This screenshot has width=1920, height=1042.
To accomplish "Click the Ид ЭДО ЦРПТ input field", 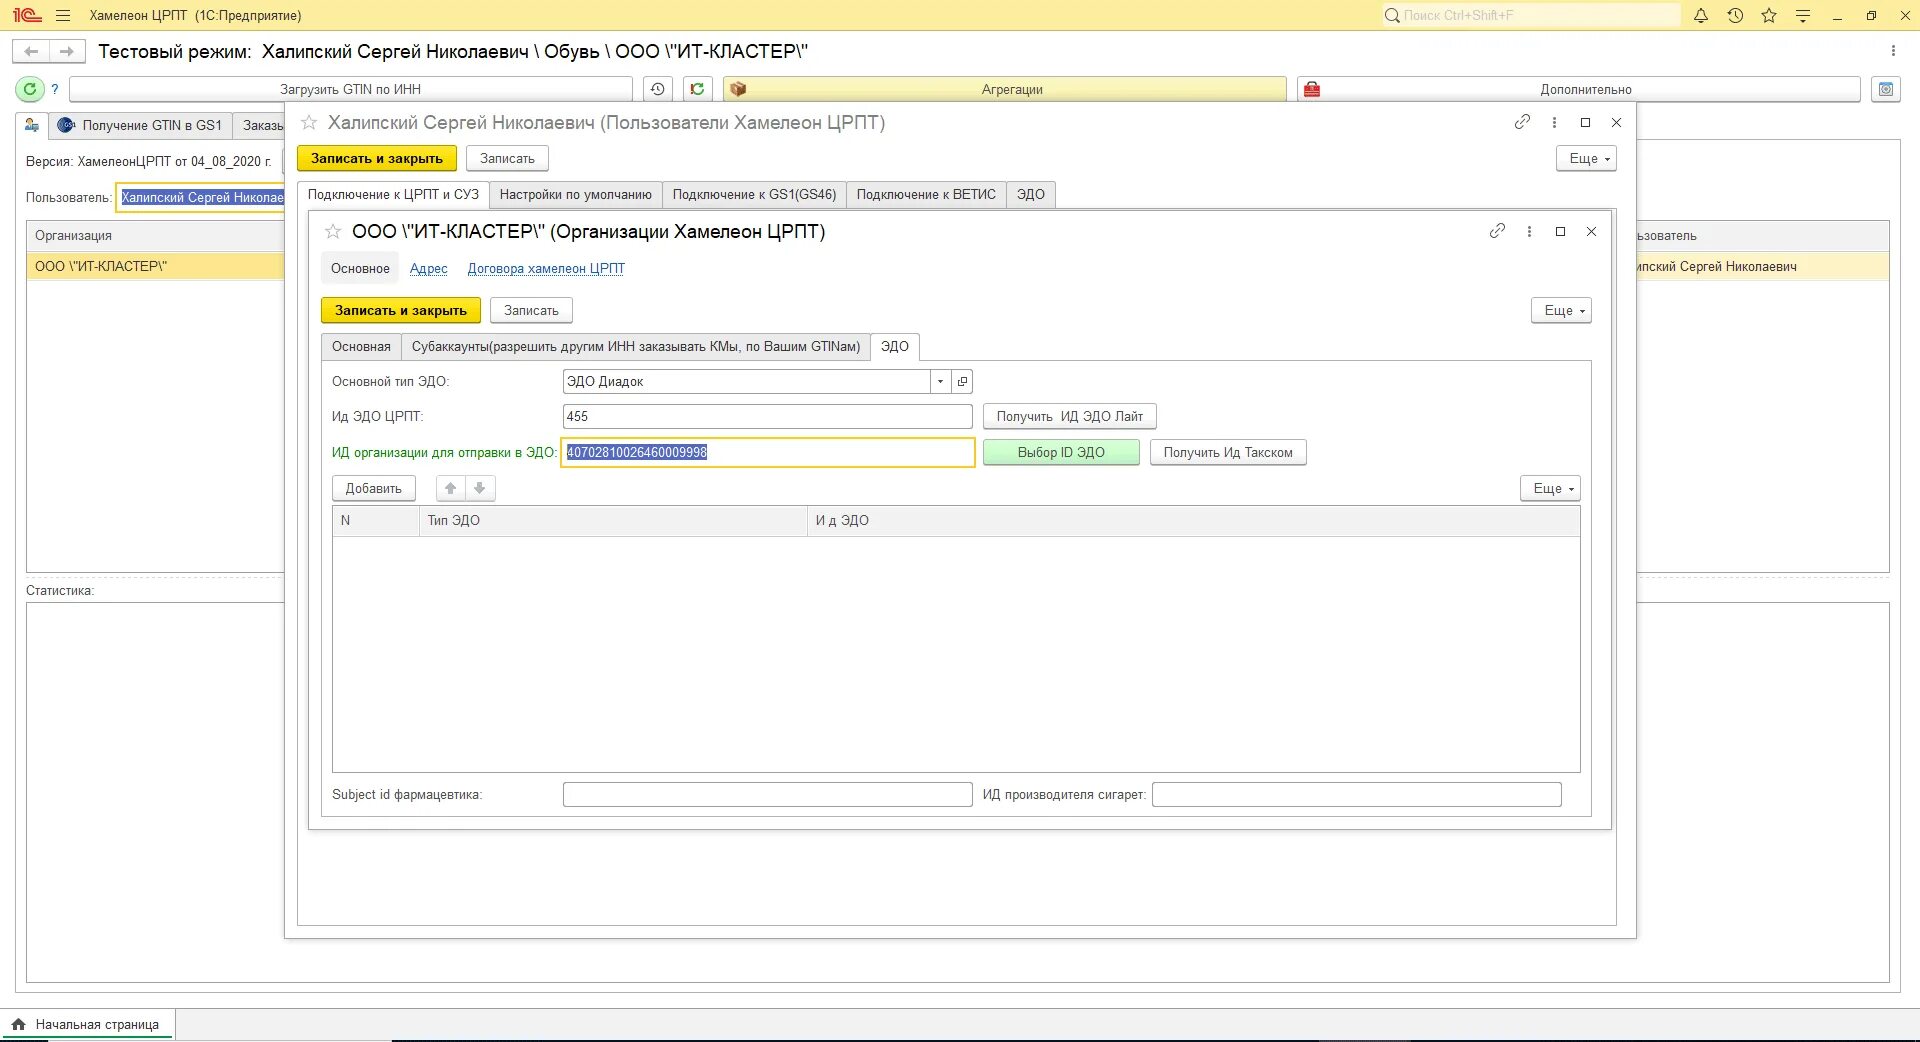I will (768, 416).
